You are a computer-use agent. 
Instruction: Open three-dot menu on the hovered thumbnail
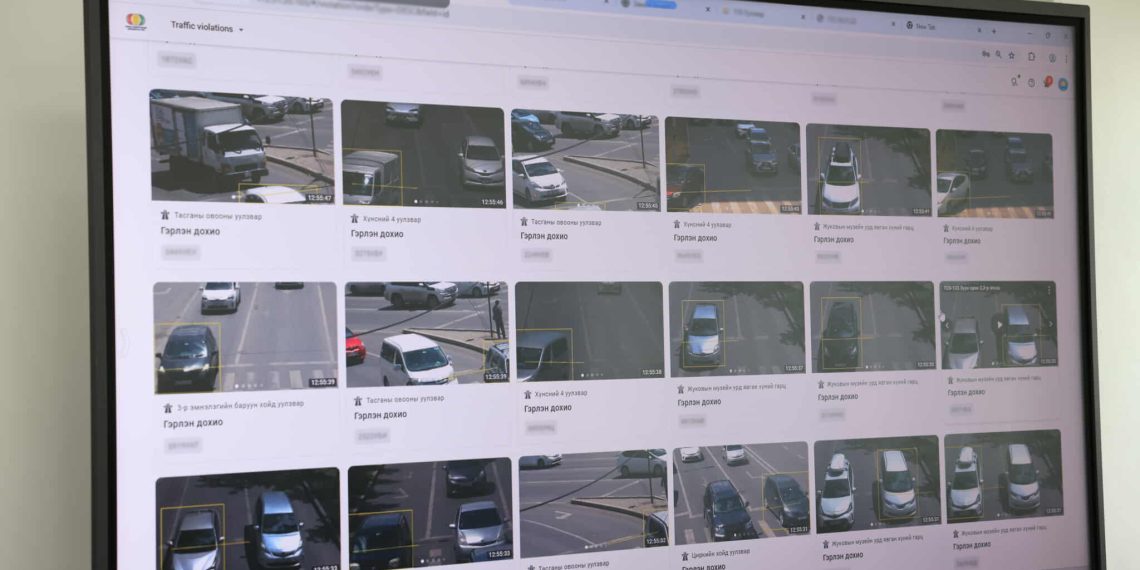tap(1048, 290)
